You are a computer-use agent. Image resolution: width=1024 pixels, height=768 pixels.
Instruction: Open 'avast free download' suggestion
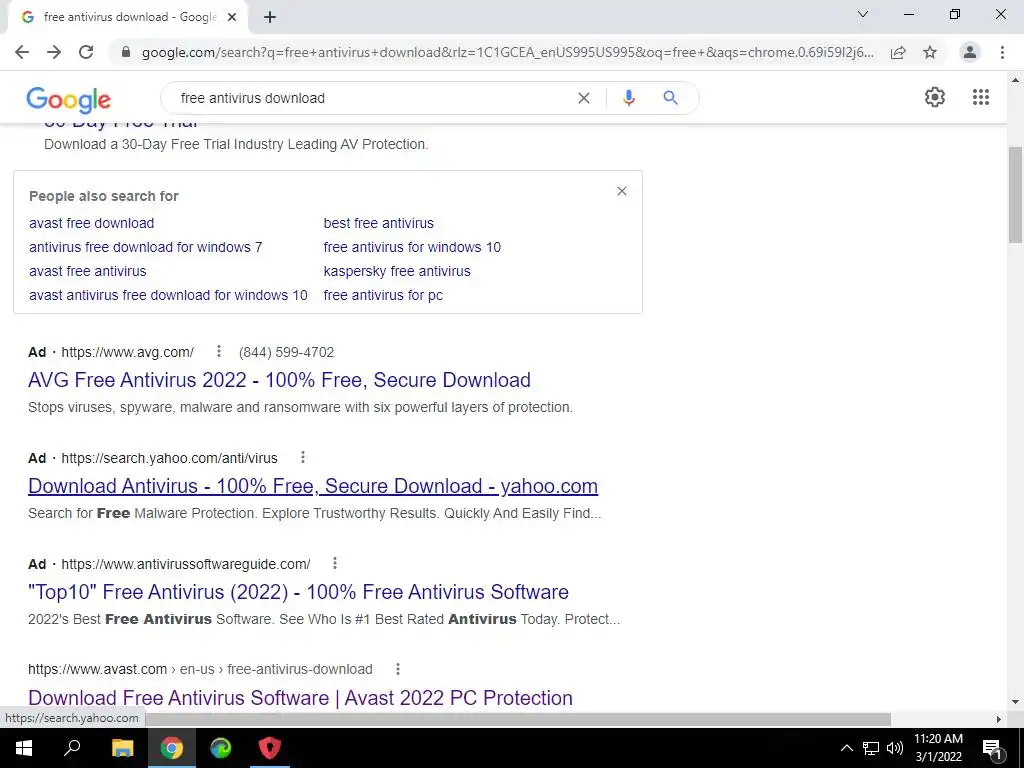point(91,223)
